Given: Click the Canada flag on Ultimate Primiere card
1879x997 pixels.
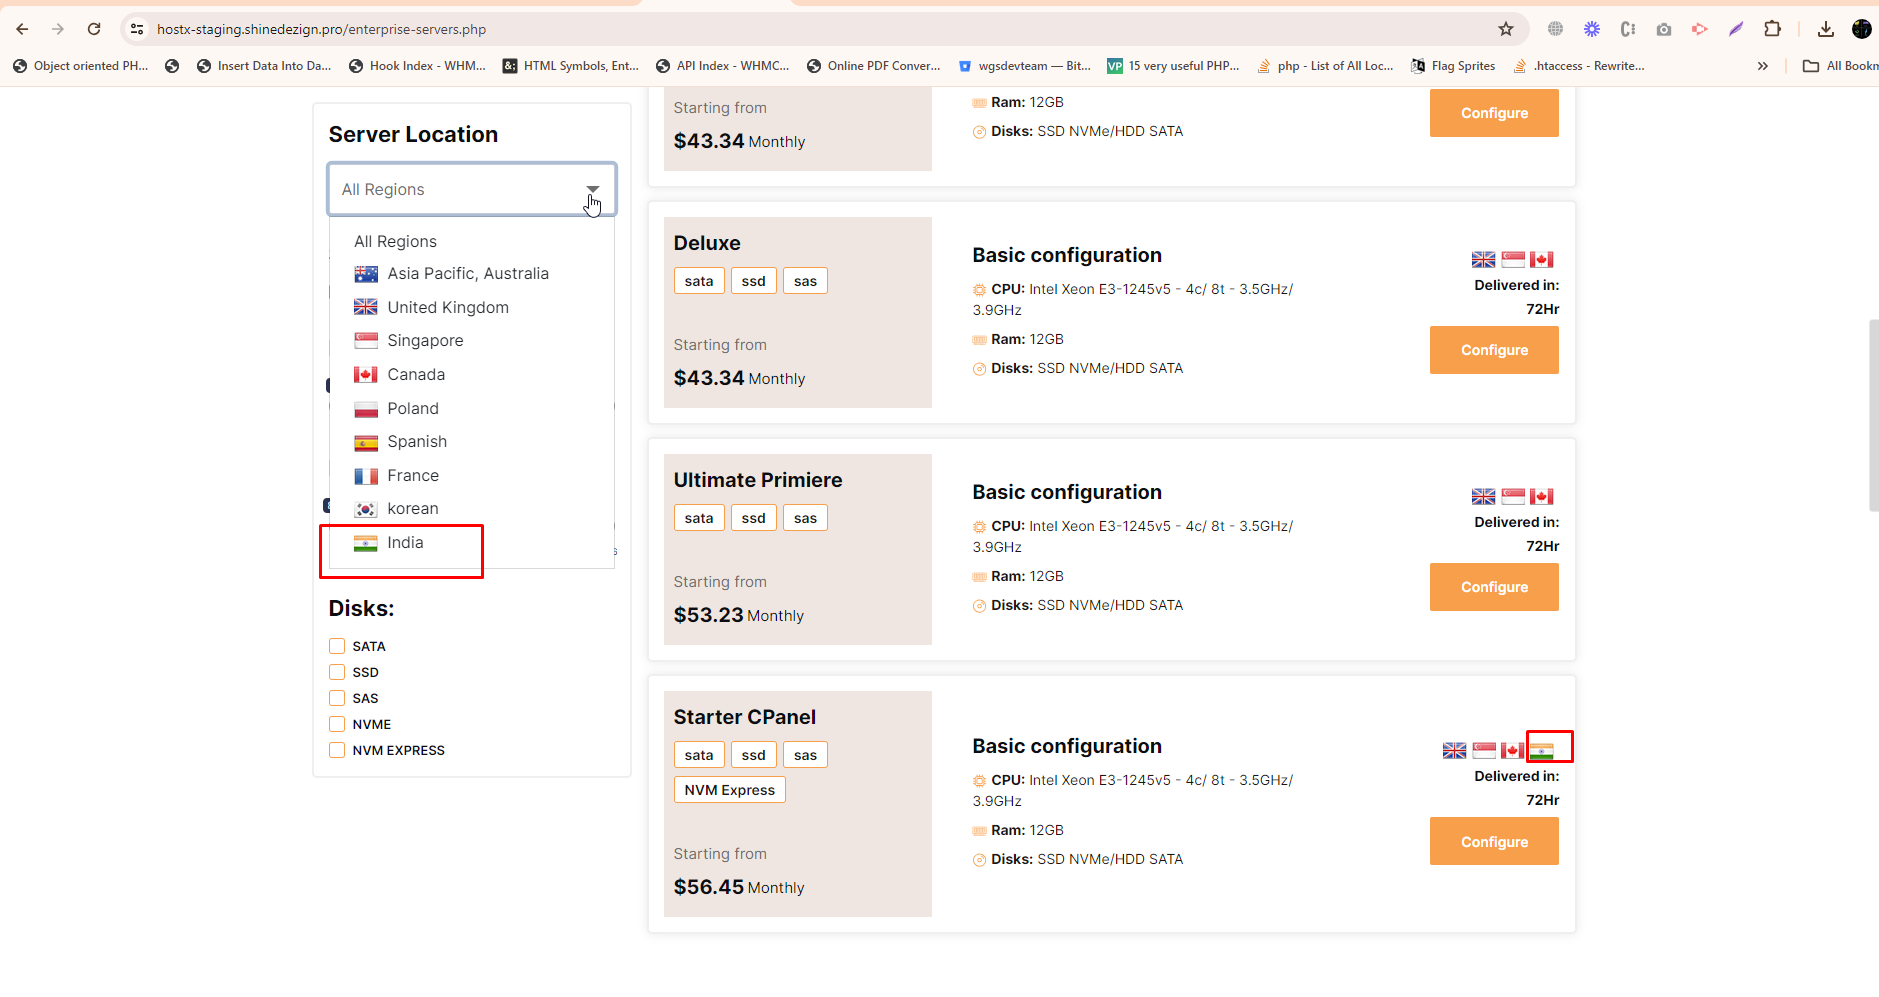Looking at the screenshot, I should [1541, 497].
